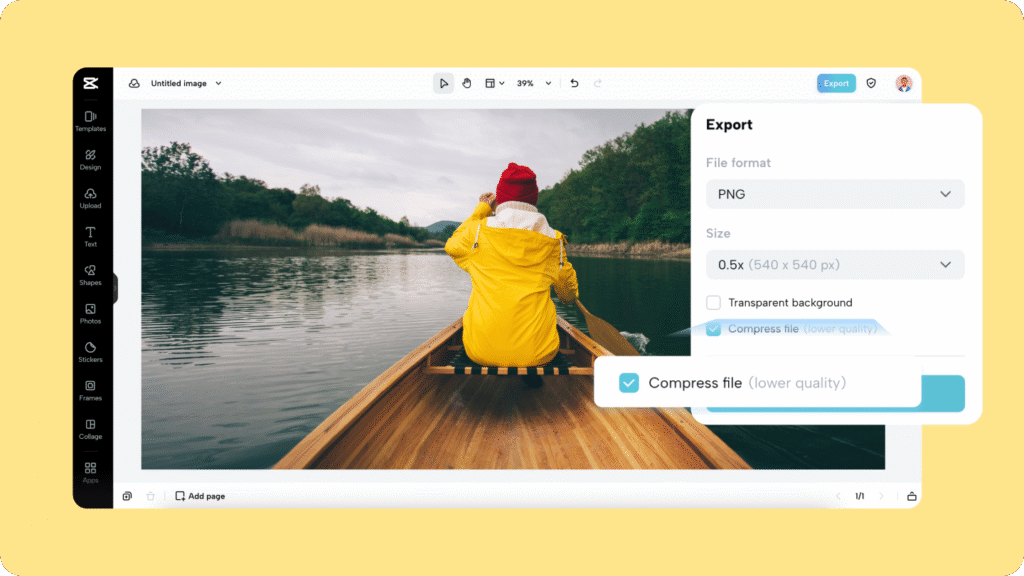Screen dimensions: 1024x576
Task: Open the Design panel in sidebar
Action: (90, 159)
